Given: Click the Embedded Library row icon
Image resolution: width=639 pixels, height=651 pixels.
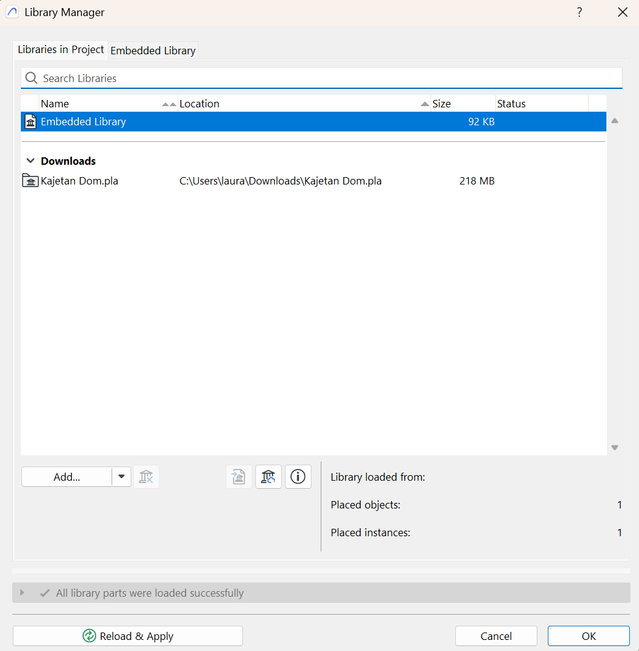Looking at the screenshot, I should 30,122.
